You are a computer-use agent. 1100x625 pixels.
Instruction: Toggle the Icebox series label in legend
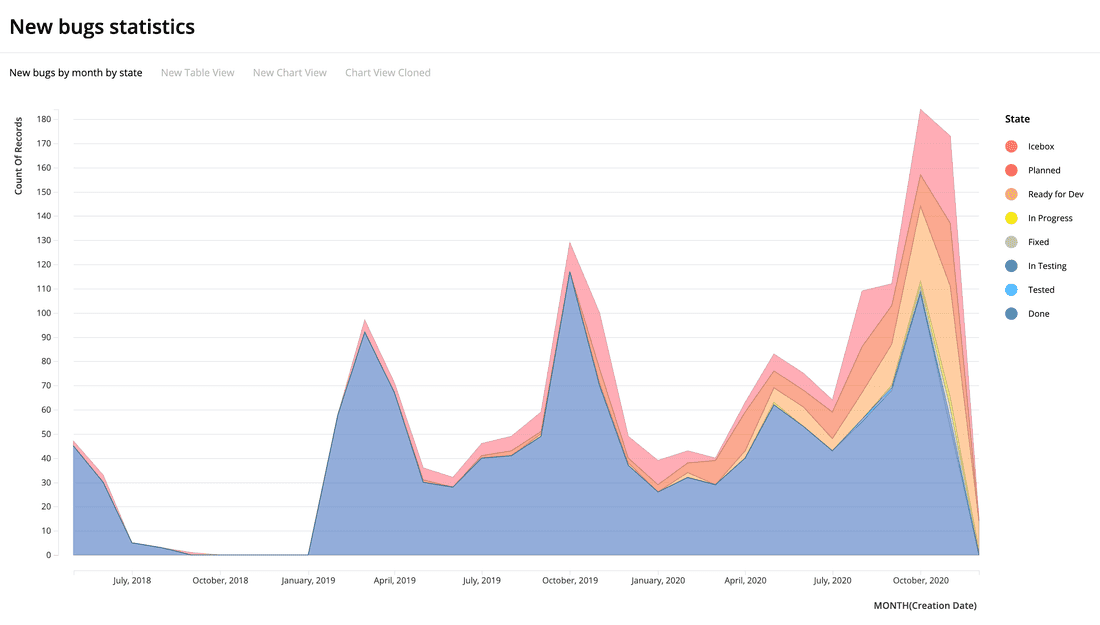[1041, 147]
